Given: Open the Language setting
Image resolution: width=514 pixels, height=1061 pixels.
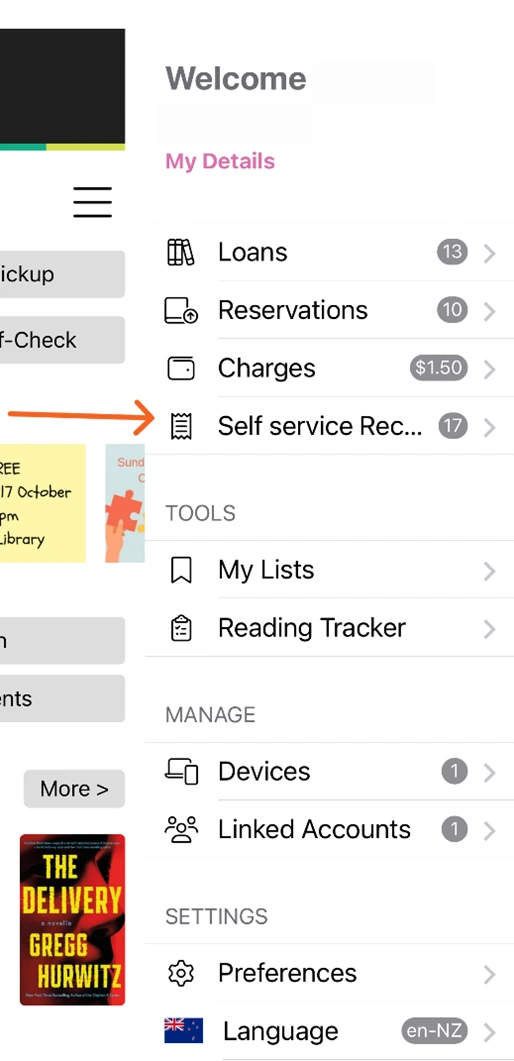Looking at the screenshot, I should tap(329, 1031).
